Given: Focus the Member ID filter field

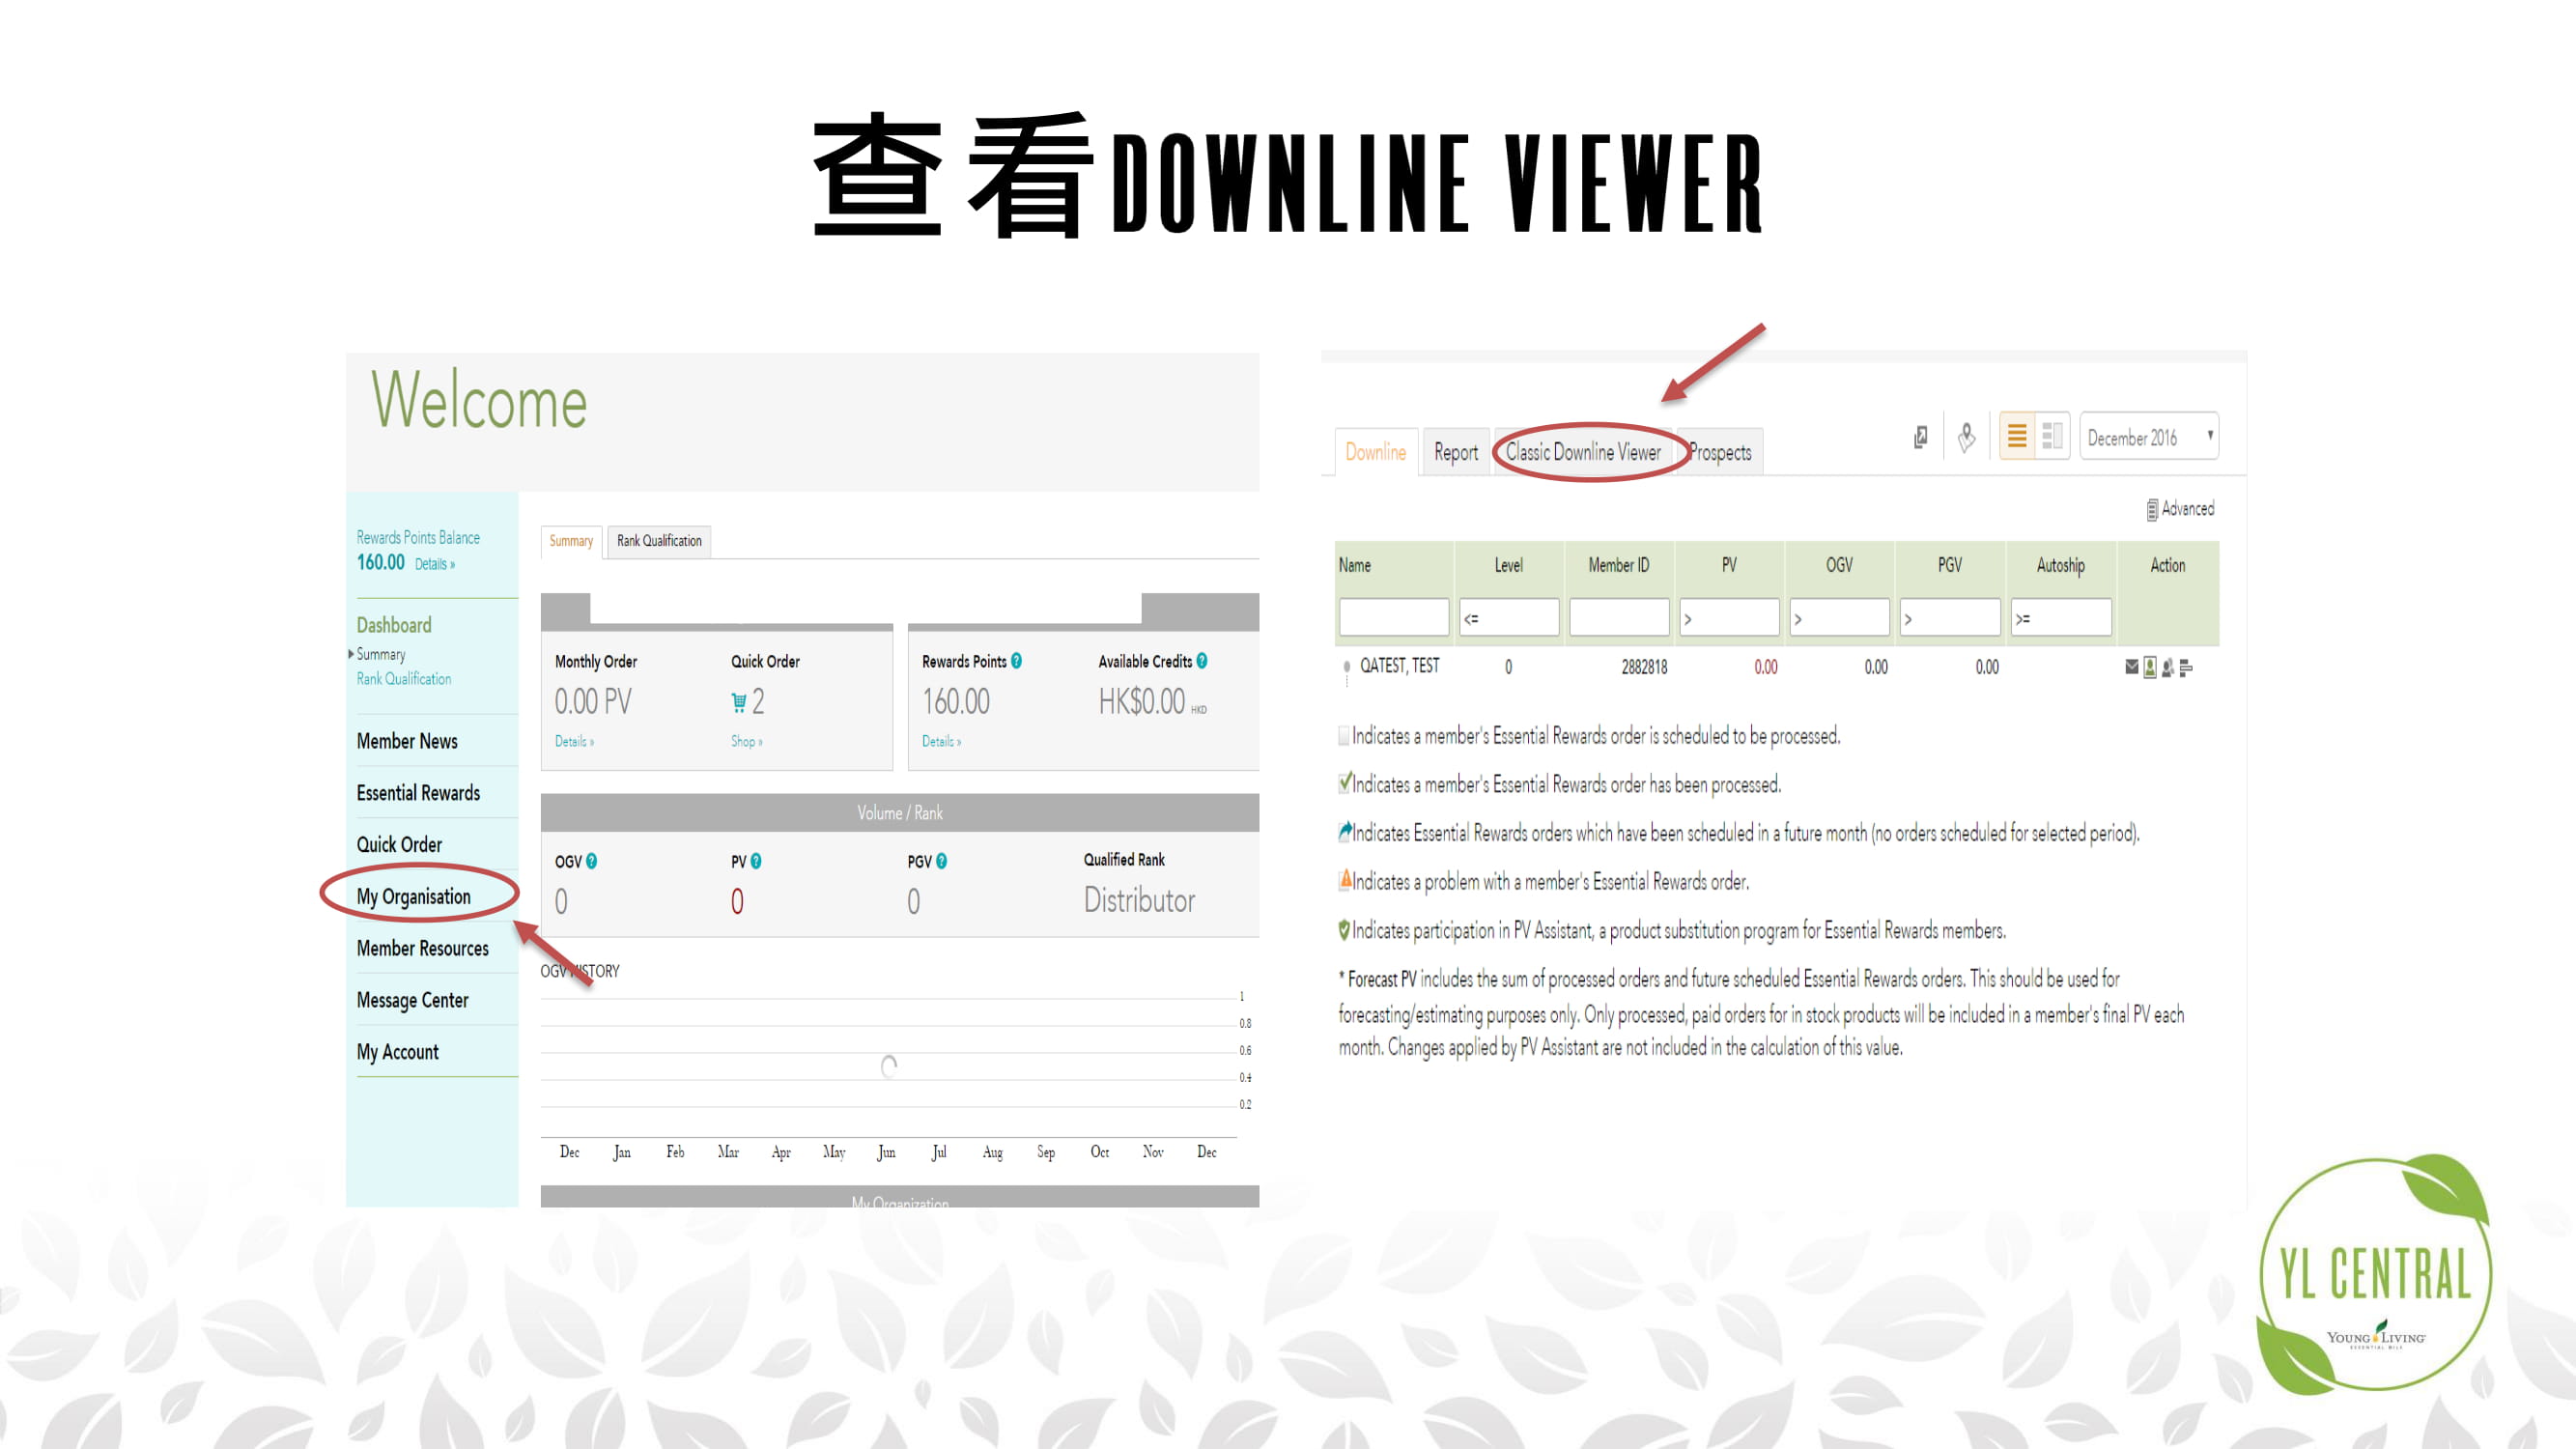Looking at the screenshot, I should [x=1619, y=617].
